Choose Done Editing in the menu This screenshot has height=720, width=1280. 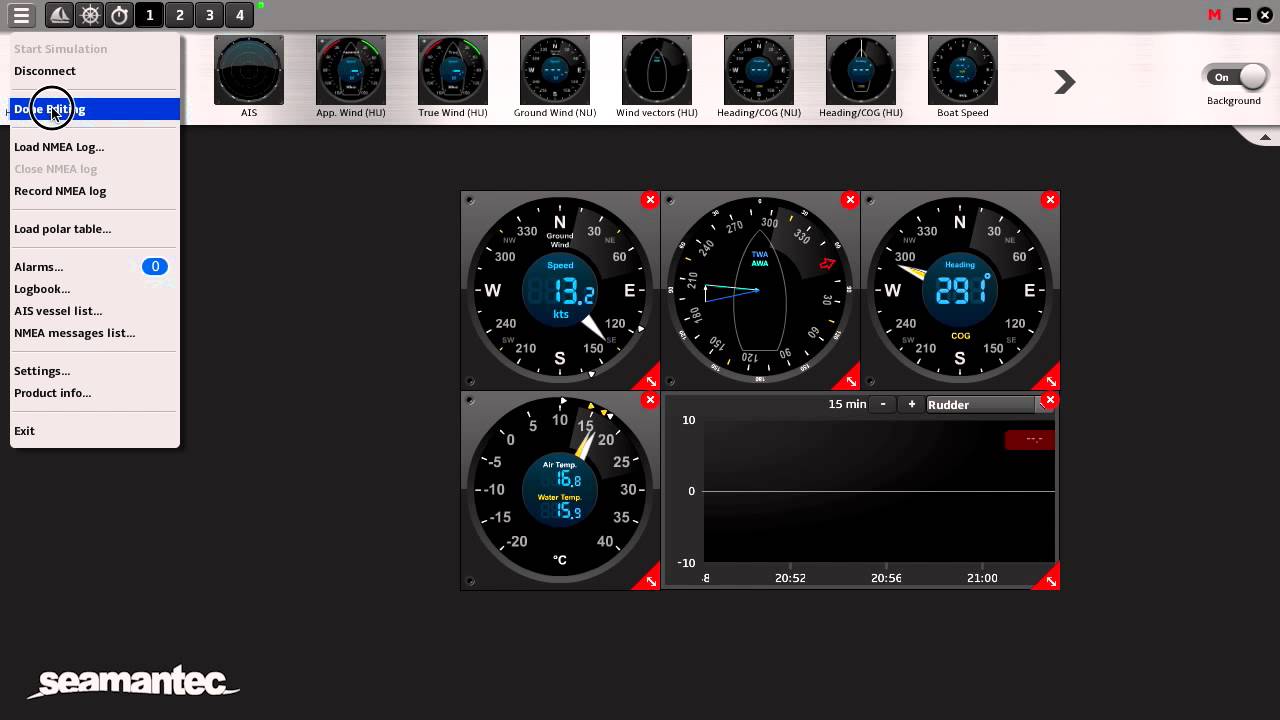pos(95,109)
